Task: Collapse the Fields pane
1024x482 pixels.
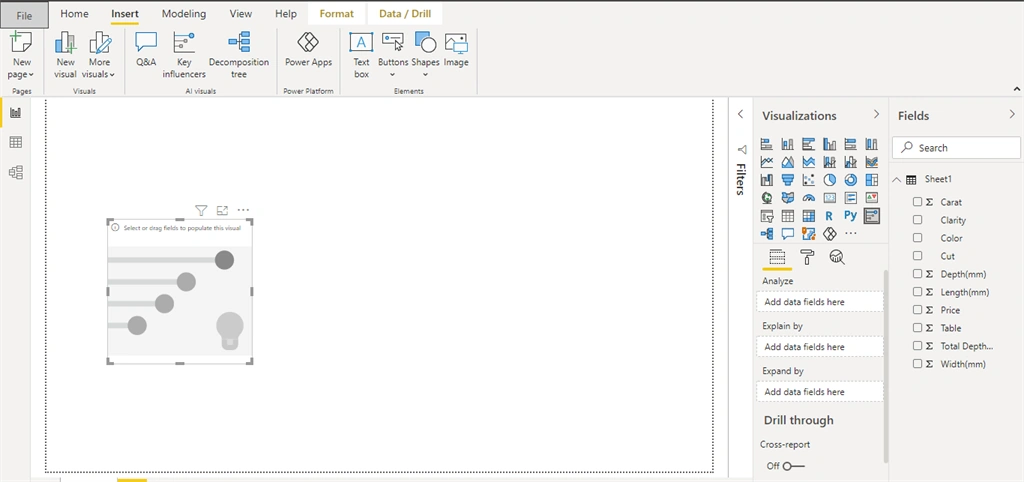Action: [x=1012, y=114]
